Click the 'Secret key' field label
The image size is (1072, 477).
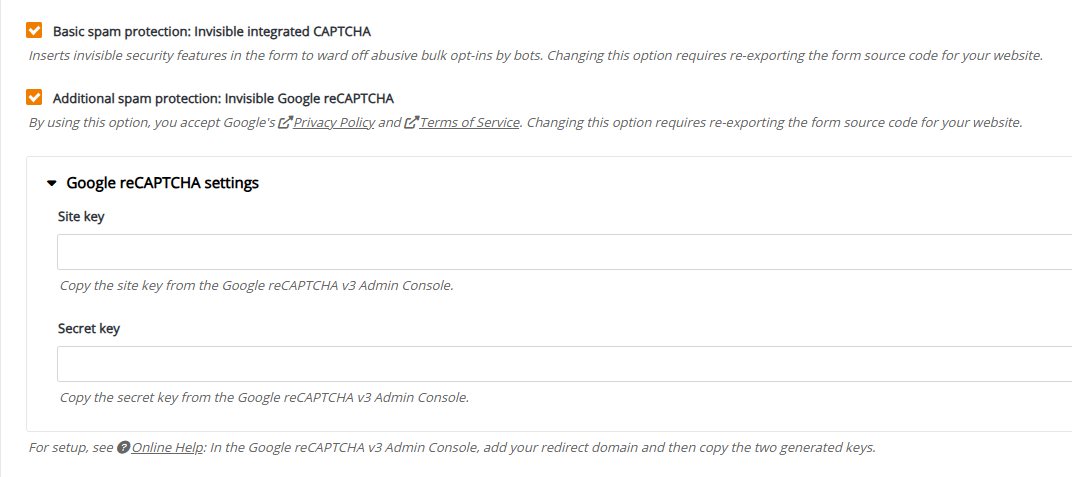pos(89,328)
